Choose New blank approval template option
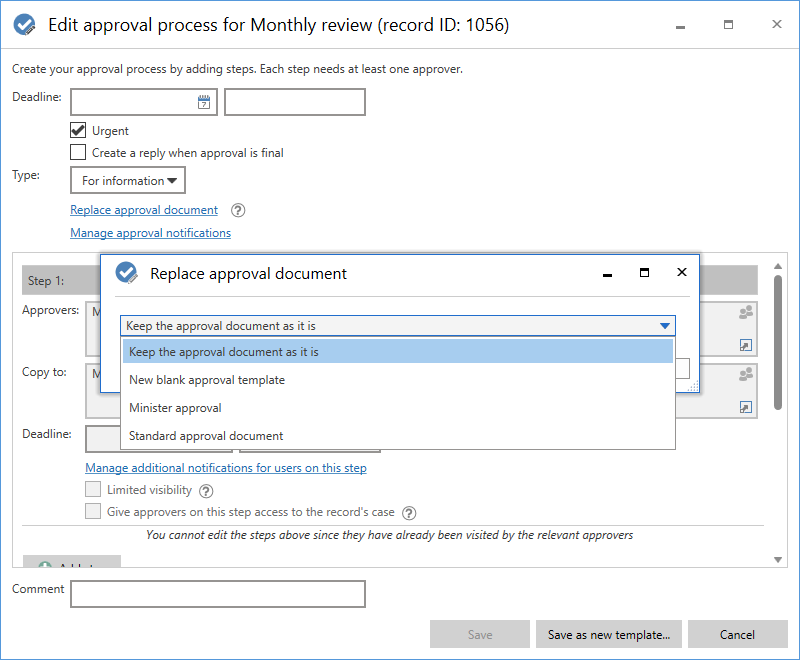 tap(398, 380)
